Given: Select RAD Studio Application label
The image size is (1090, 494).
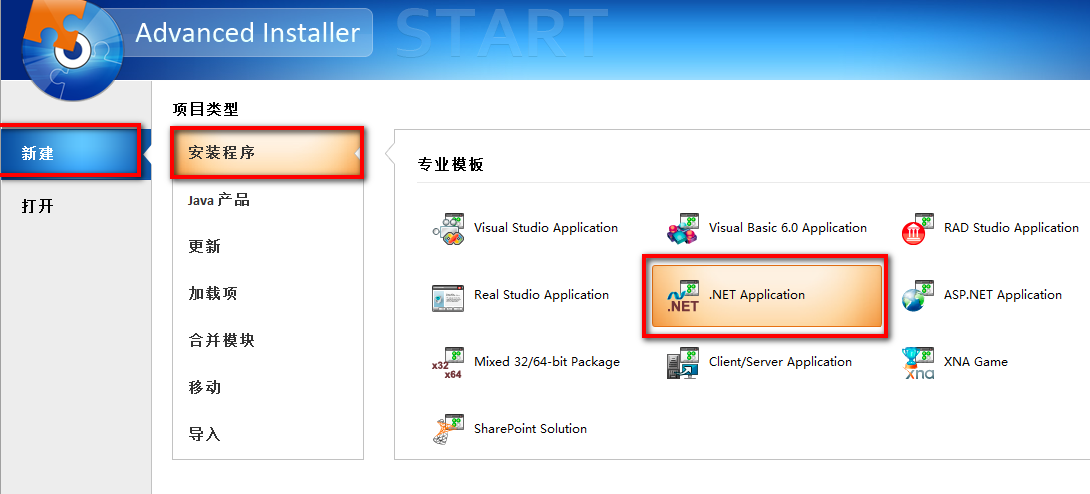Looking at the screenshot, I should pyautogui.click(x=1011, y=228).
